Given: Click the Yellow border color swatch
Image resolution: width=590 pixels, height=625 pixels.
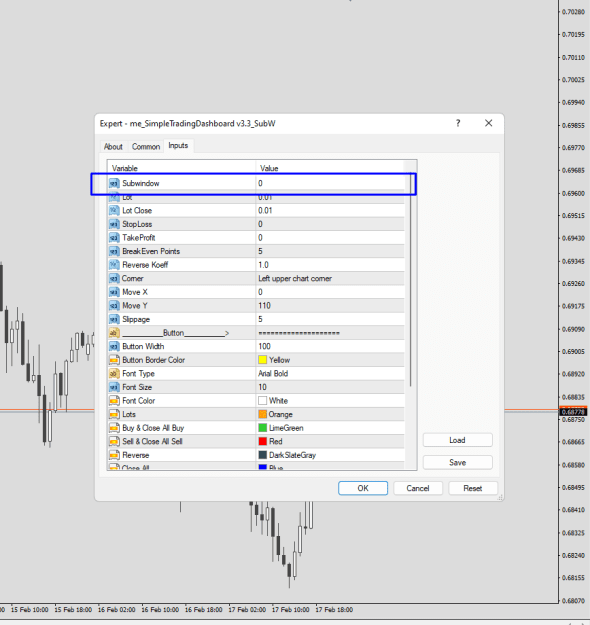Looking at the screenshot, I should [x=262, y=360].
